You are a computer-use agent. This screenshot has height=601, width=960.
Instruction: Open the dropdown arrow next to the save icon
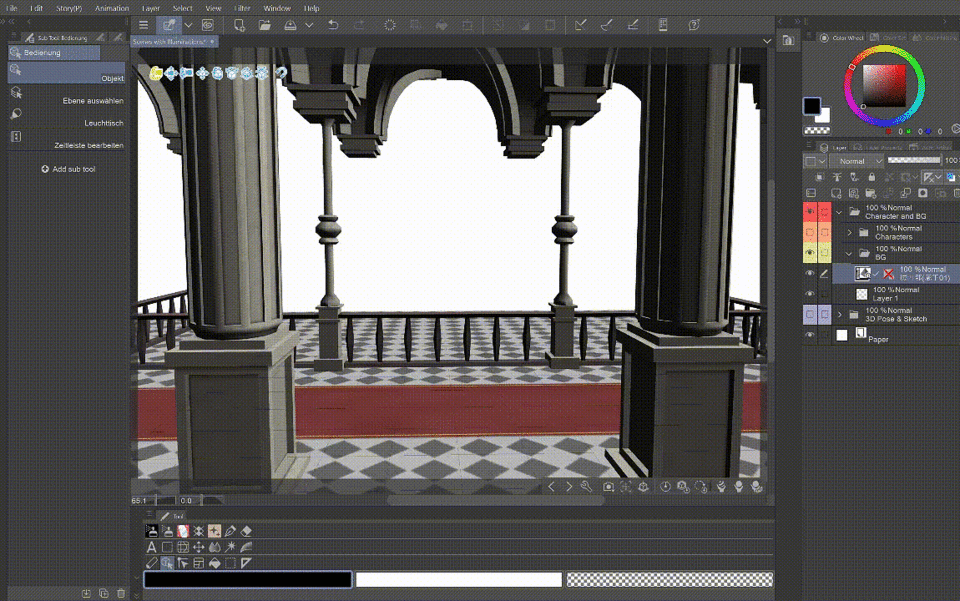(x=309, y=25)
